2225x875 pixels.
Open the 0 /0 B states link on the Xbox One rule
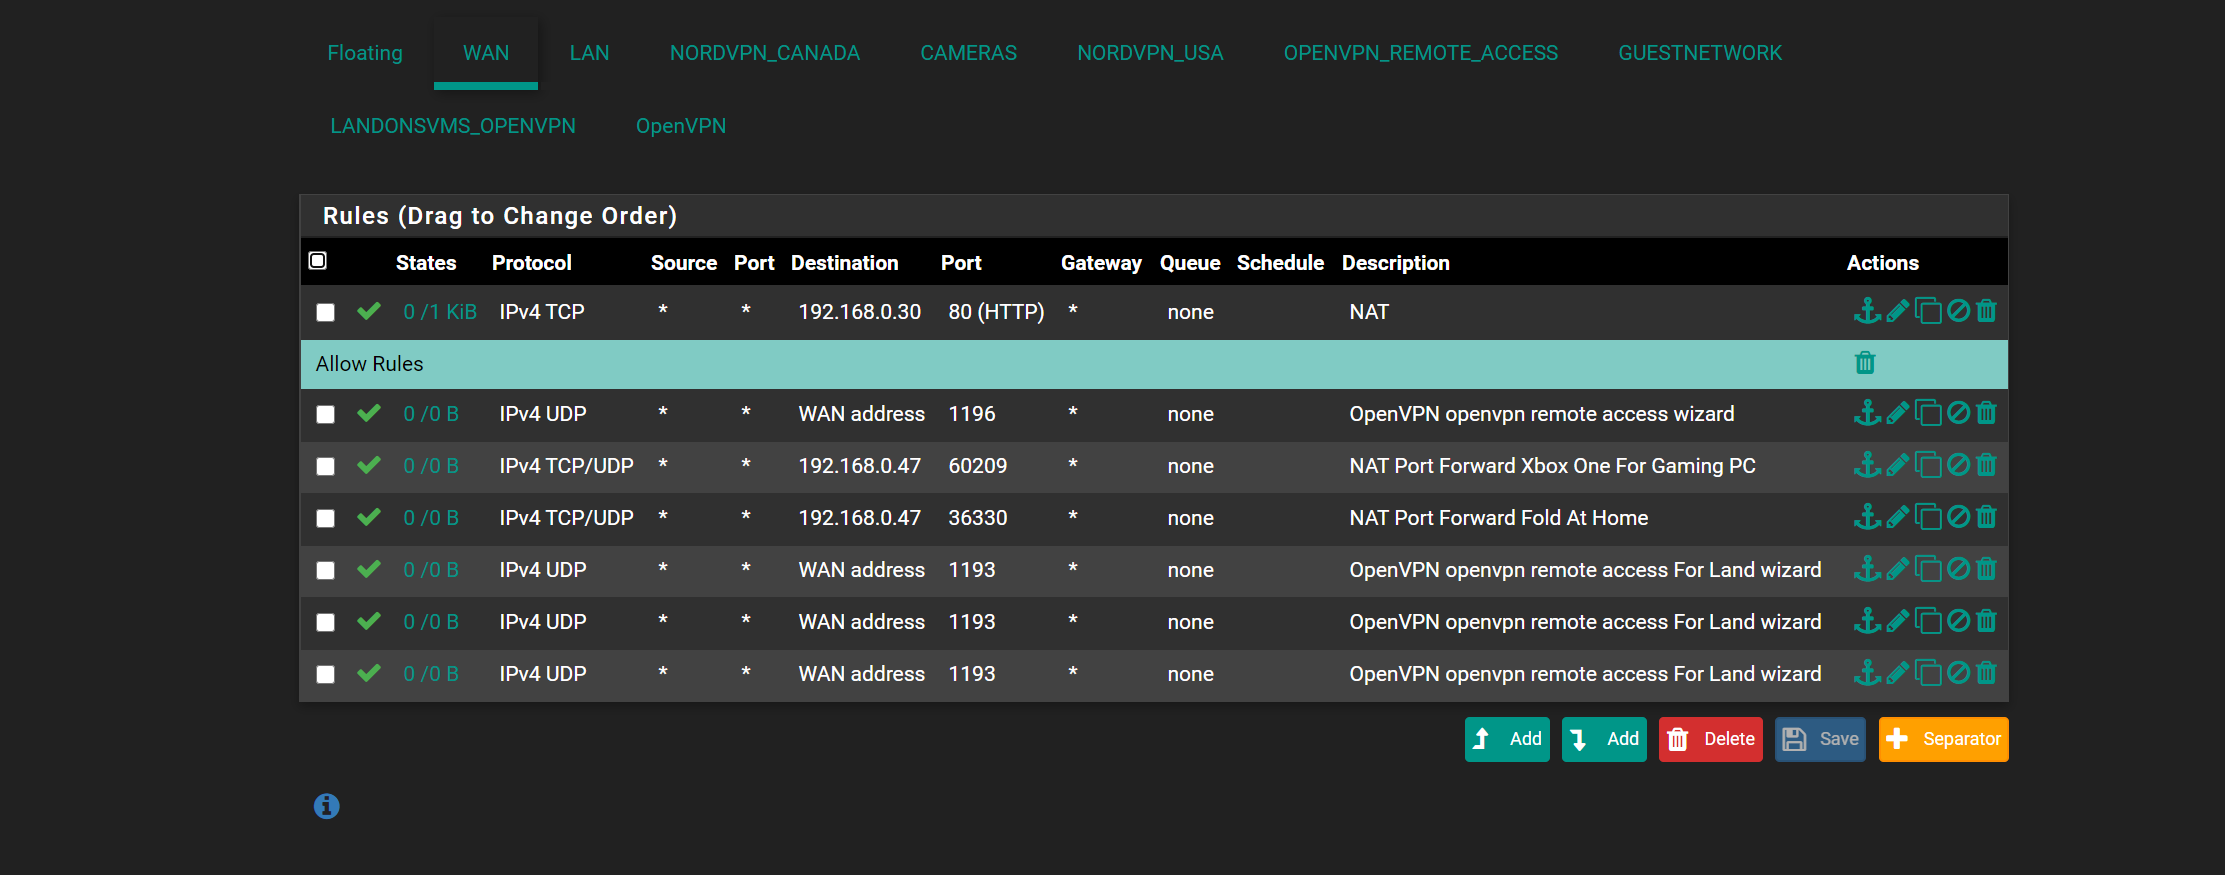point(431,466)
